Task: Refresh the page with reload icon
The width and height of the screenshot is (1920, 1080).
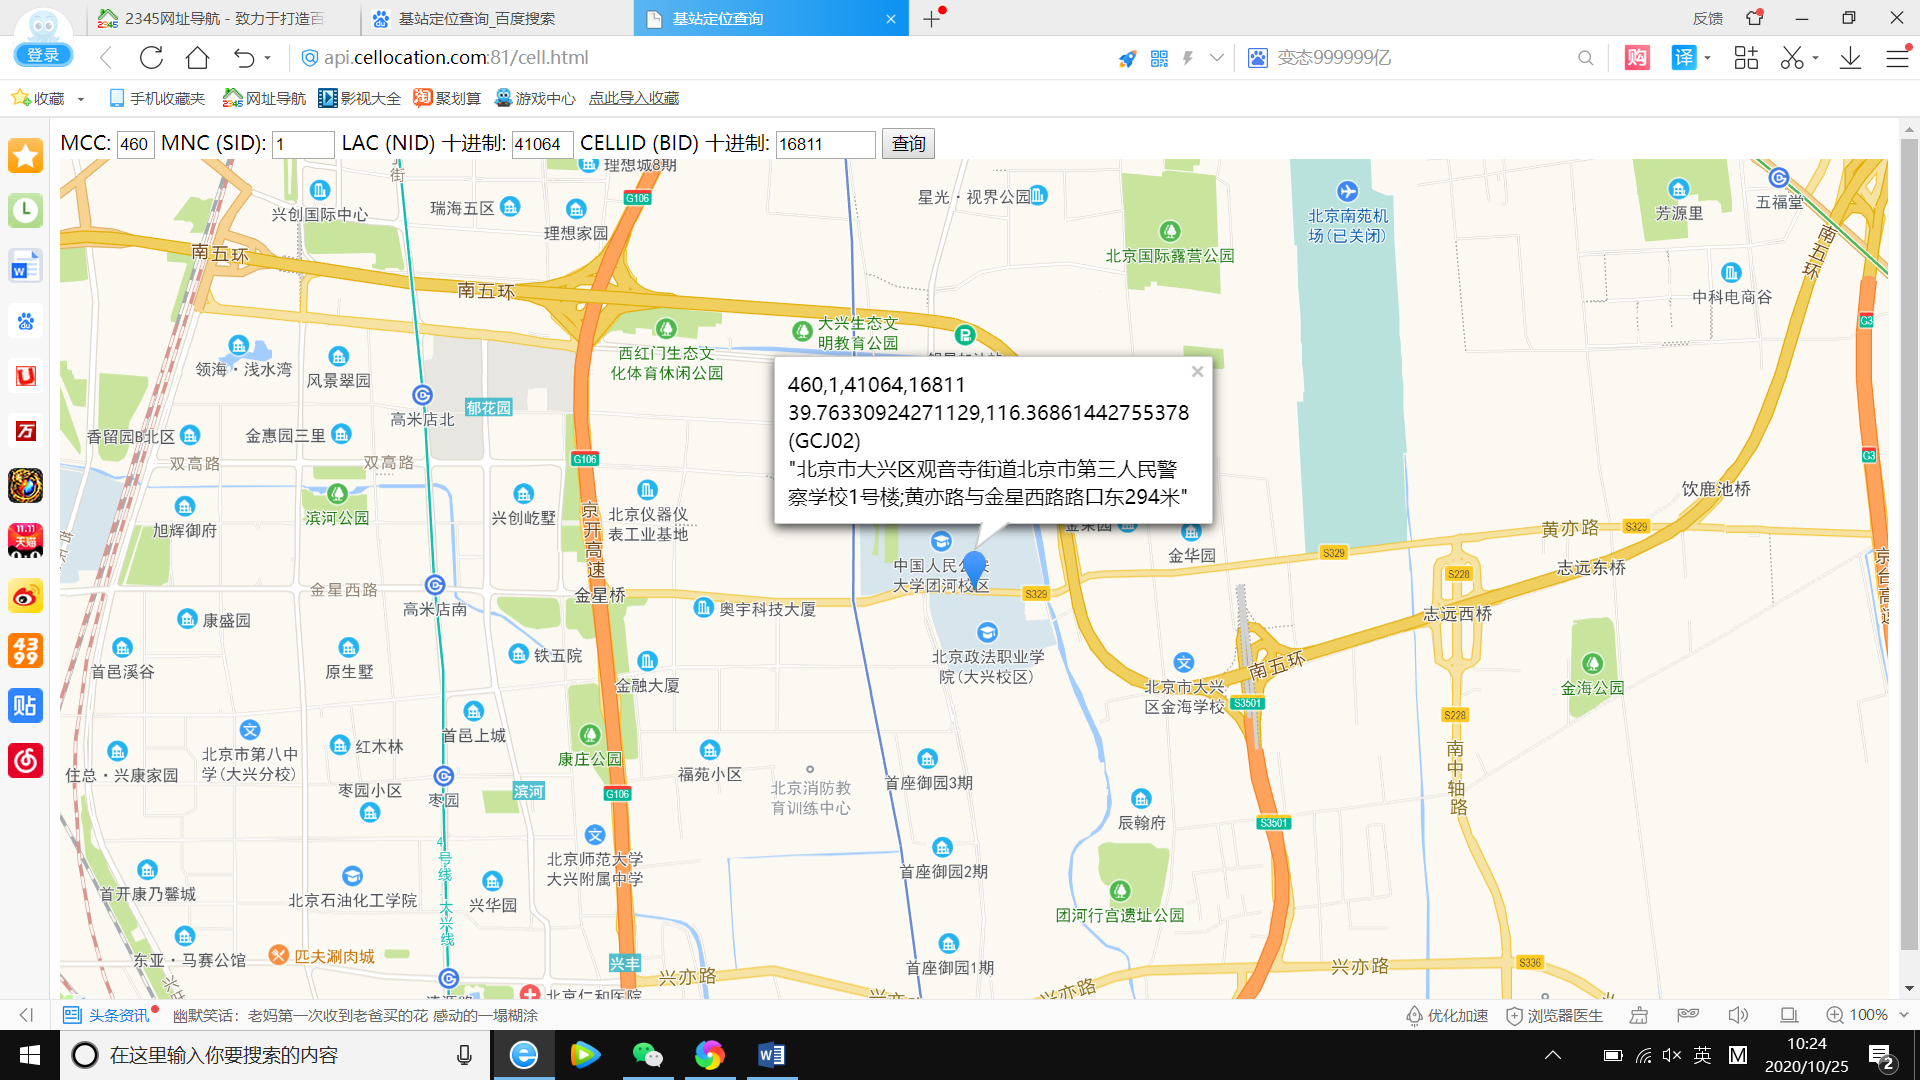Action: [x=151, y=58]
